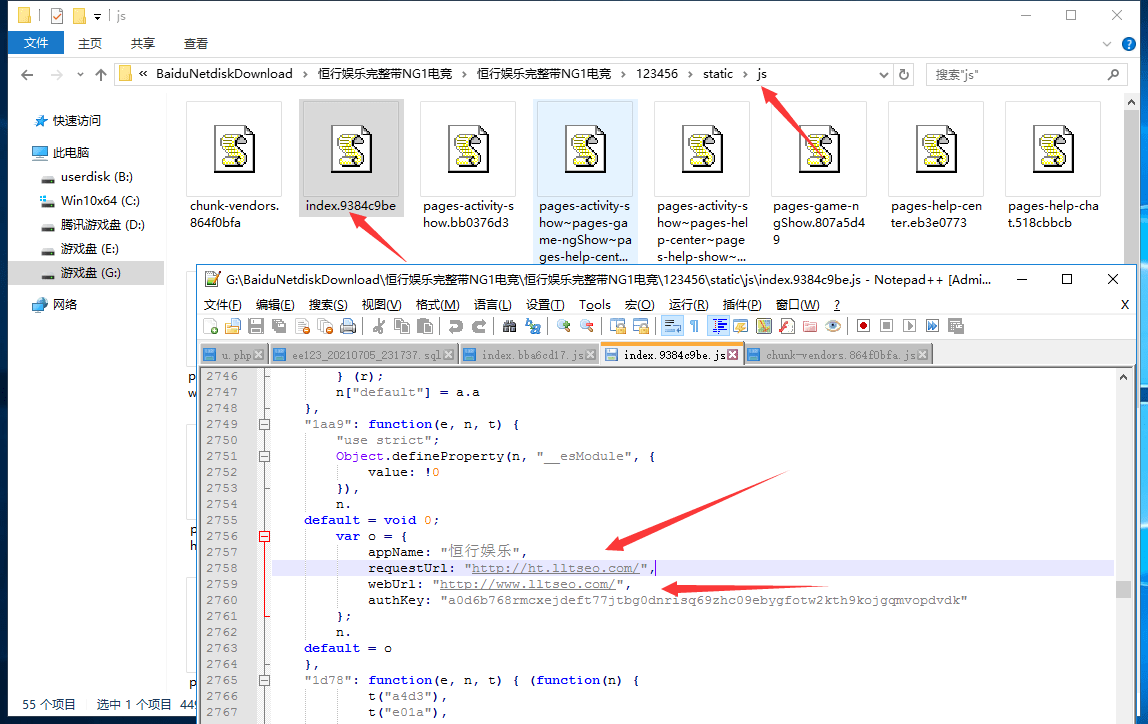
Task: Open the http://ht.lltseo.com/ link in editor
Action: click(x=556, y=569)
